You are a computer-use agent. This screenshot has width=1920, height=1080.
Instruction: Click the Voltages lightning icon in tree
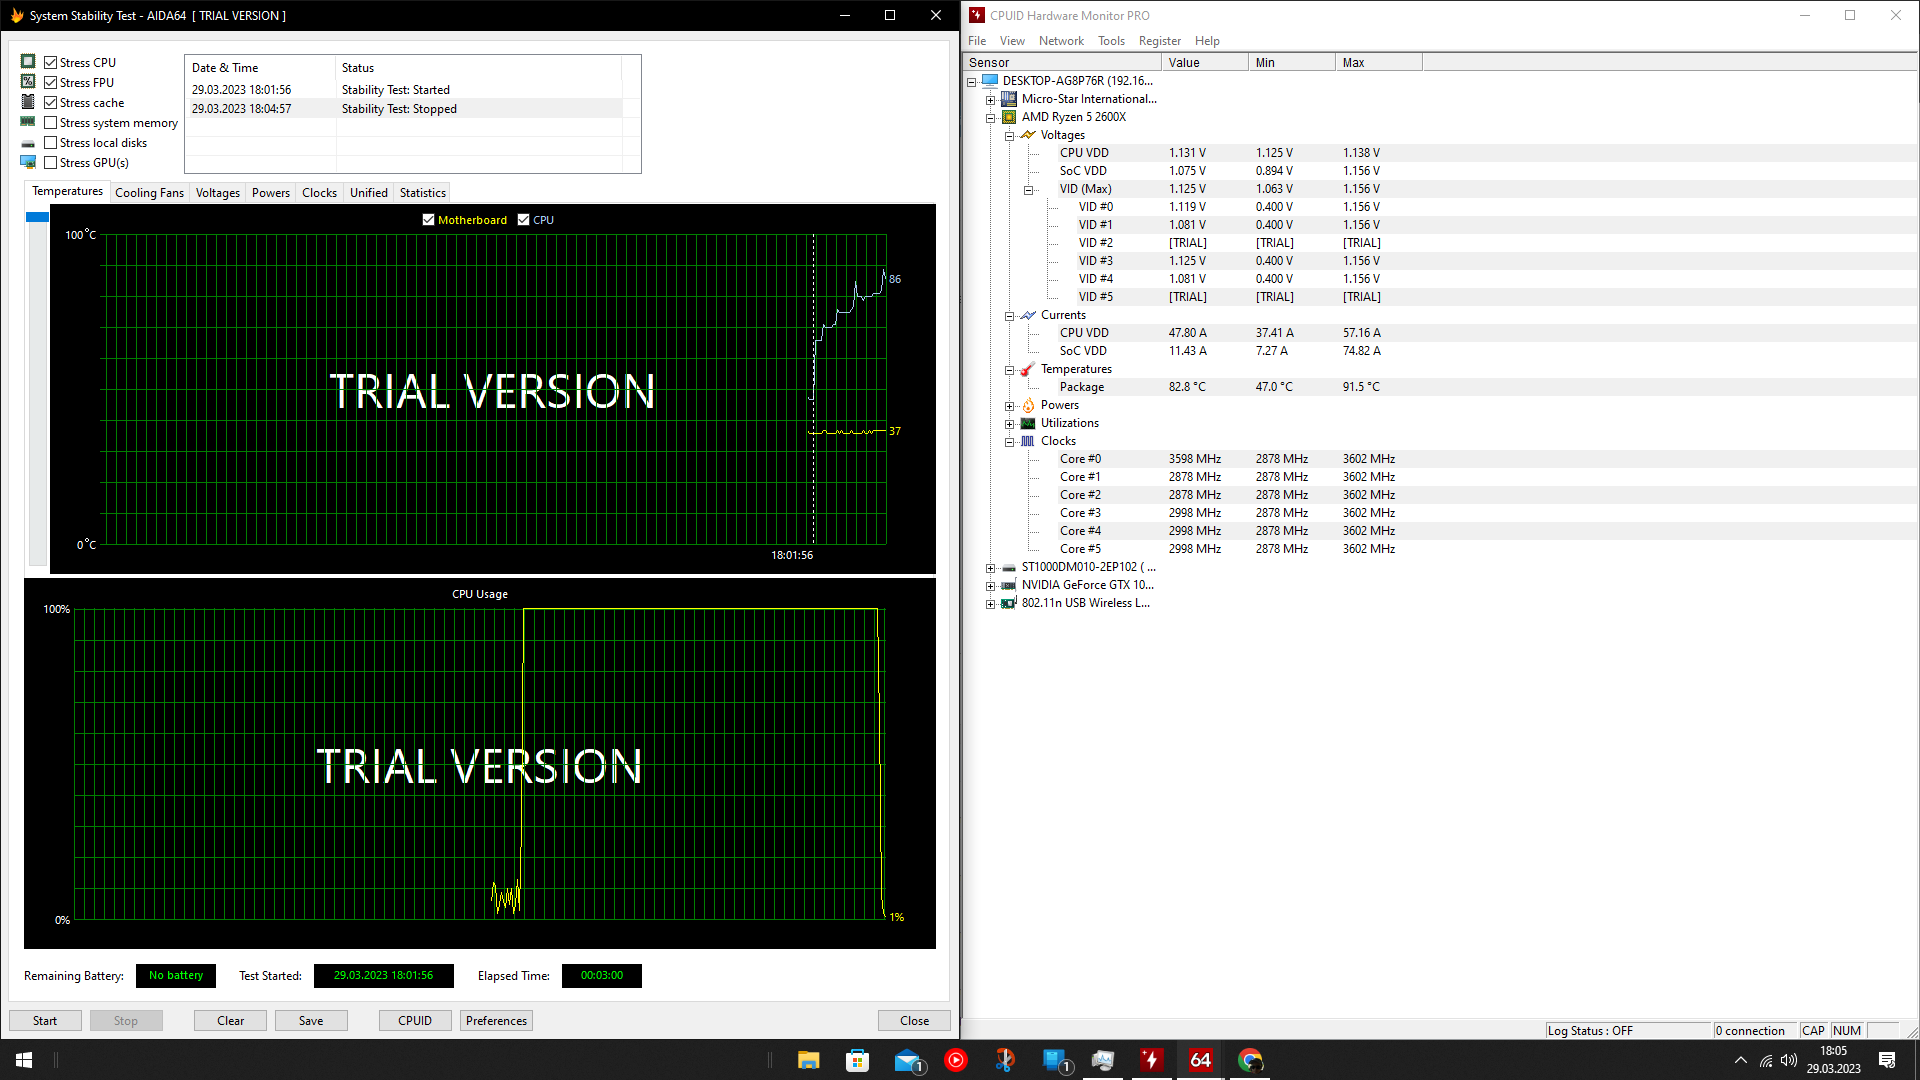pyautogui.click(x=1027, y=135)
